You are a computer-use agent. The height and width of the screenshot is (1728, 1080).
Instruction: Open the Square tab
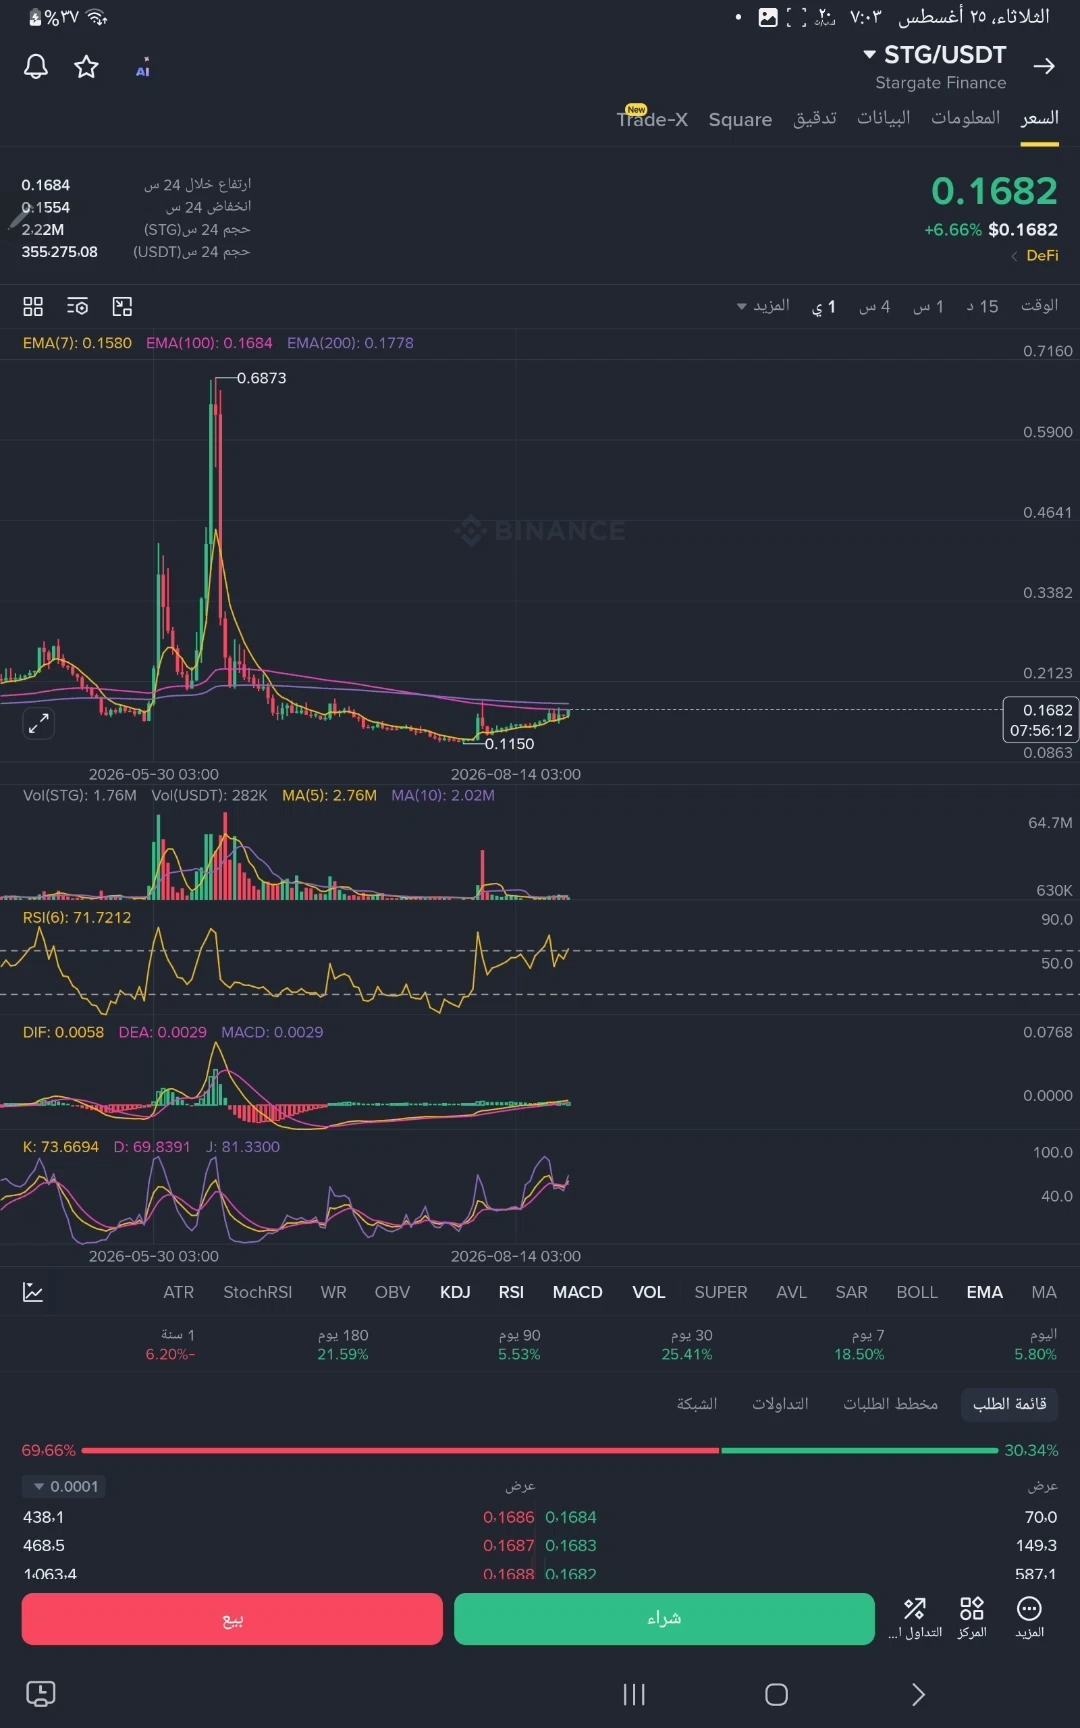point(740,120)
